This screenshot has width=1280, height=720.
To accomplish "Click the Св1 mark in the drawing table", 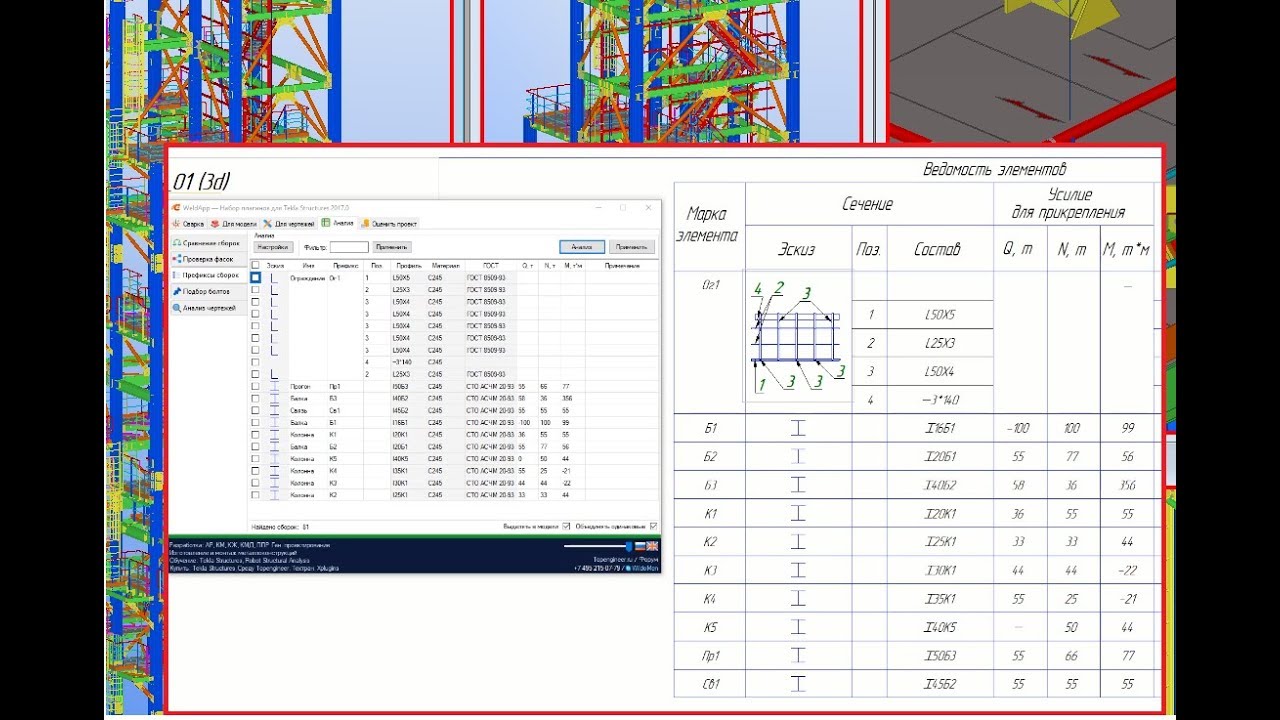I will [x=710, y=685].
